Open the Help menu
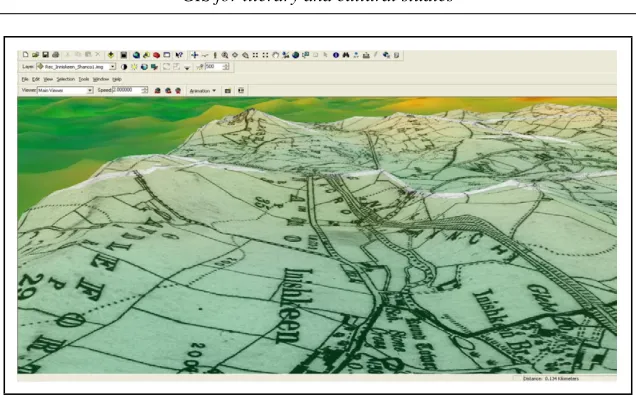638x398 pixels. (x=117, y=79)
